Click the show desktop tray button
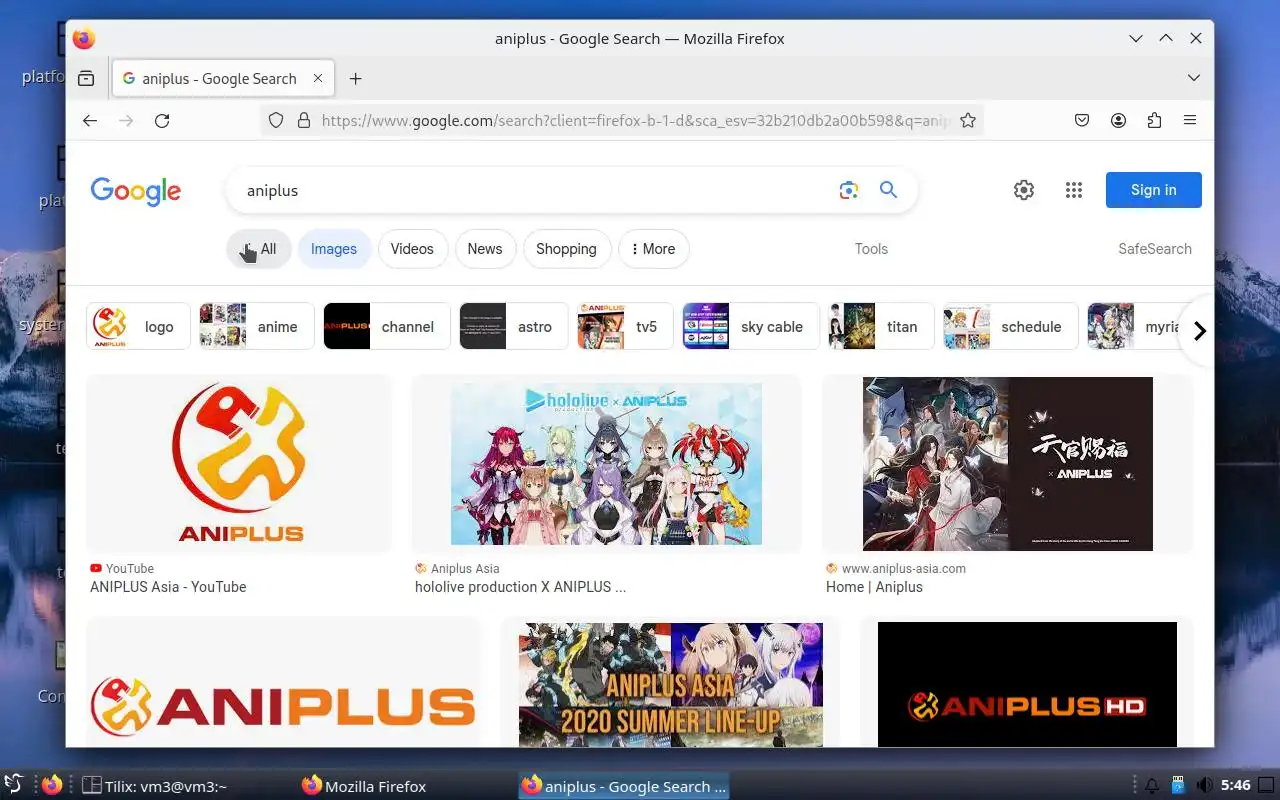Image resolution: width=1280 pixels, height=800 pixels. (1267, 786)
